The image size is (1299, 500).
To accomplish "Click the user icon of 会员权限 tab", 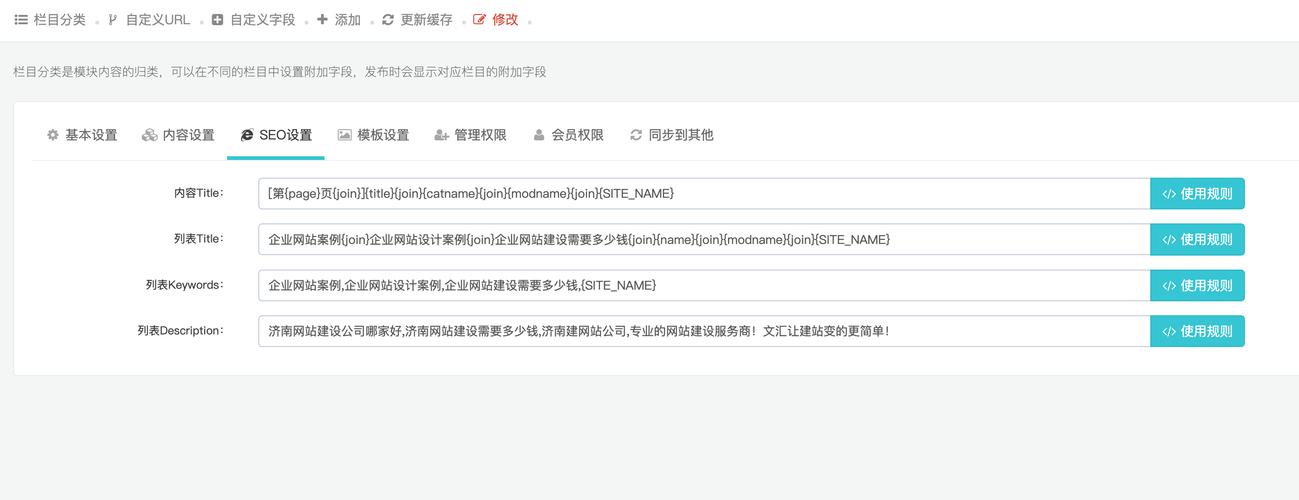I will coord(539,135).
